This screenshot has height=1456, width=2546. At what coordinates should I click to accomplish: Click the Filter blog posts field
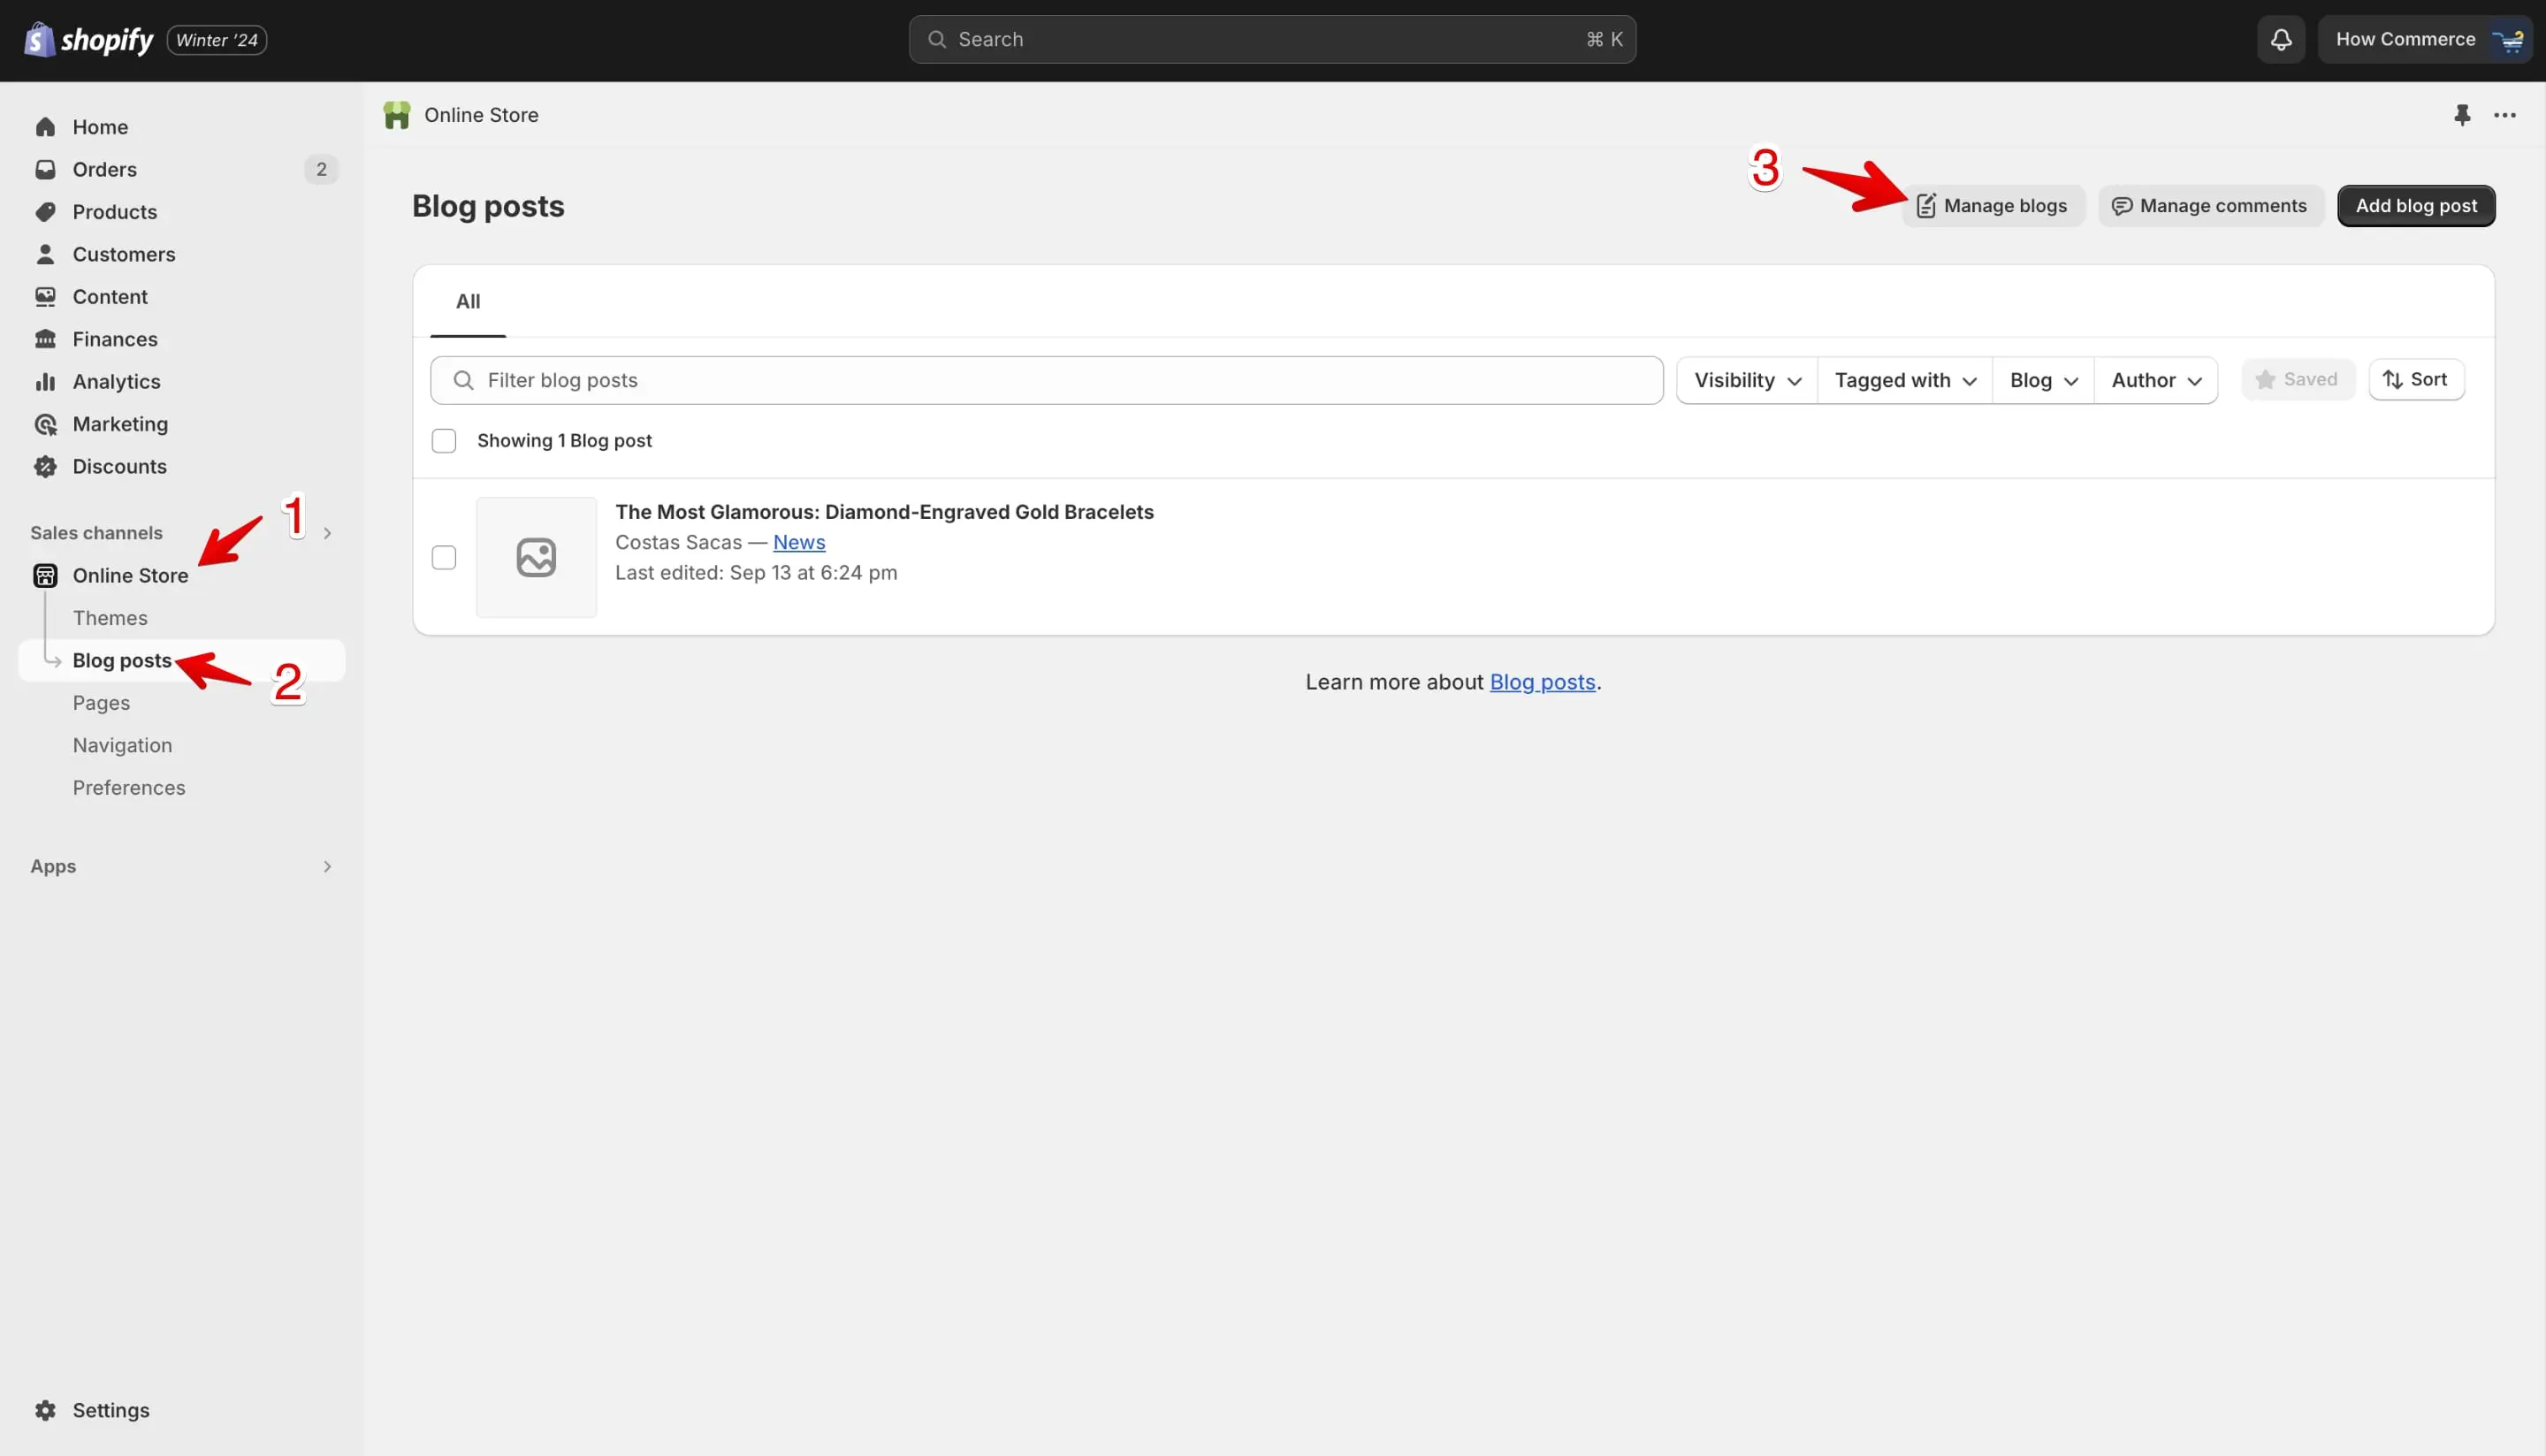coord(1046,380)
